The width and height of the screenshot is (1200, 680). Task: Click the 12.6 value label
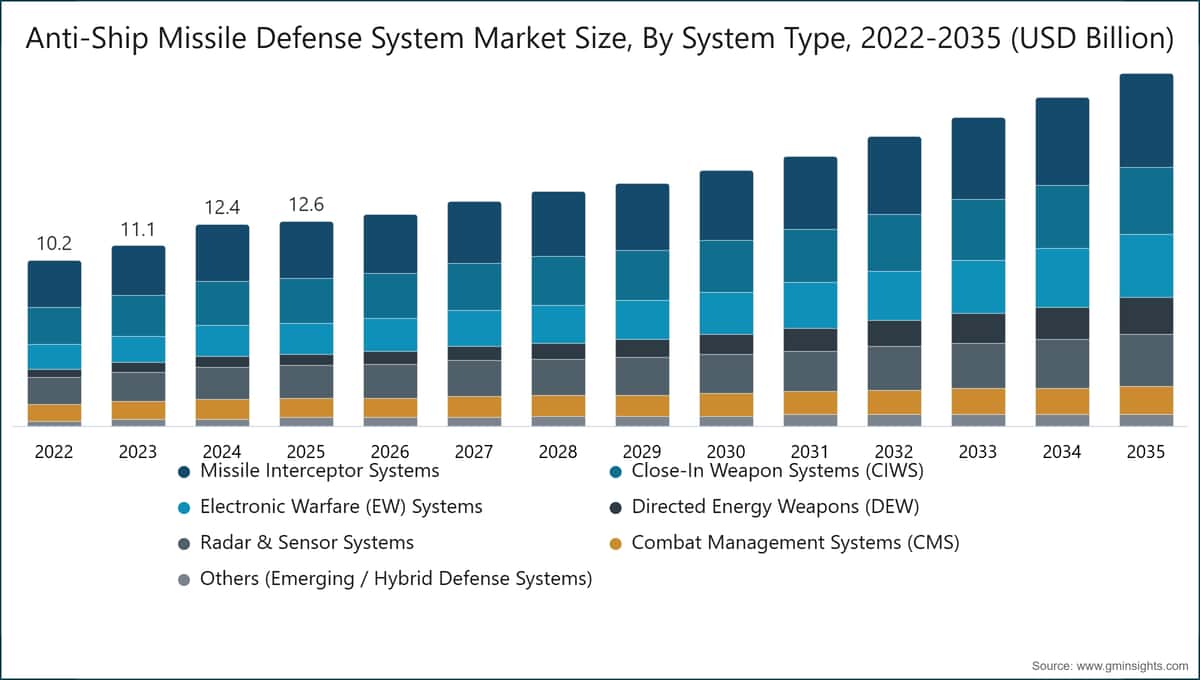click(x=306, y=205)
